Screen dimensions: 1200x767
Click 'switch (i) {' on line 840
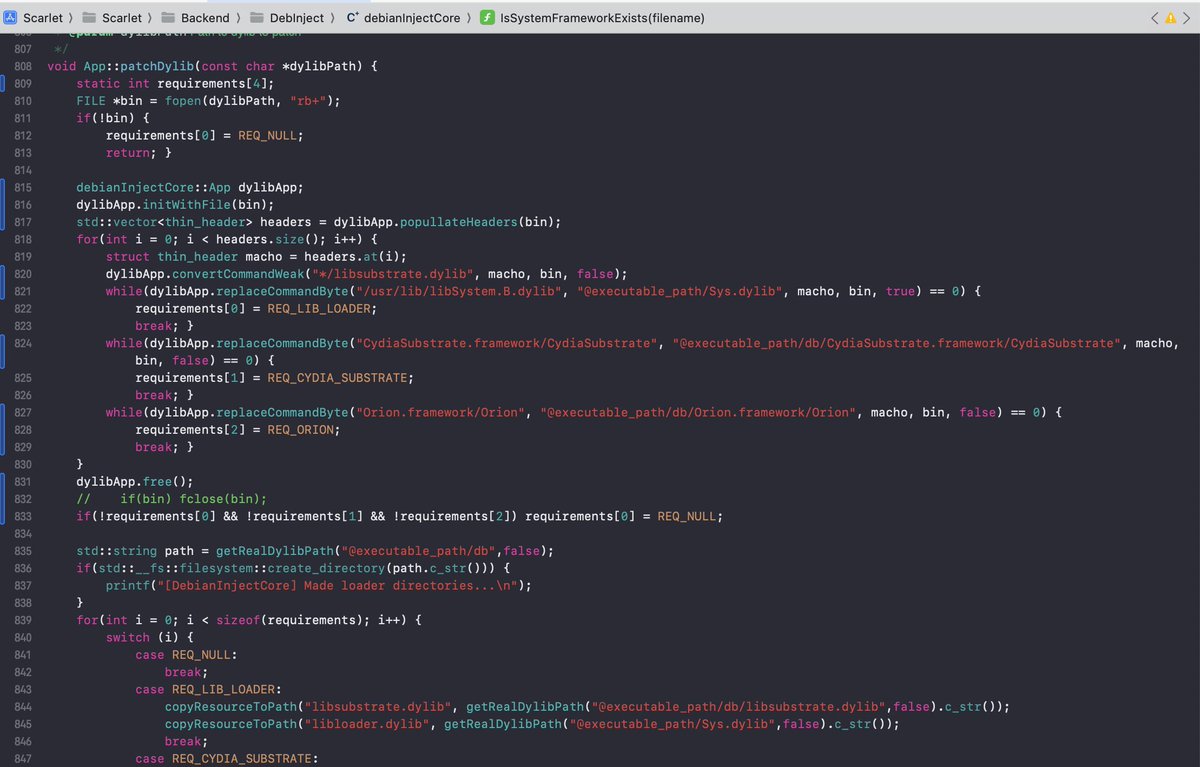click(149, 637)
